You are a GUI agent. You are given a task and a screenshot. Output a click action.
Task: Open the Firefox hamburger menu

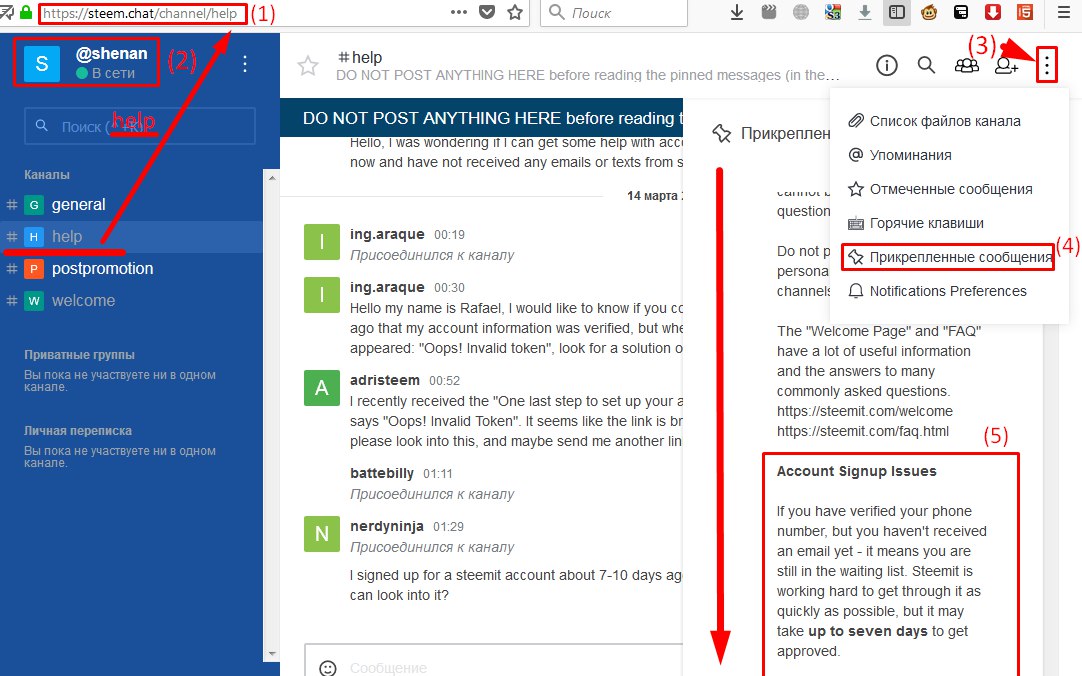tap(1064, 12)
